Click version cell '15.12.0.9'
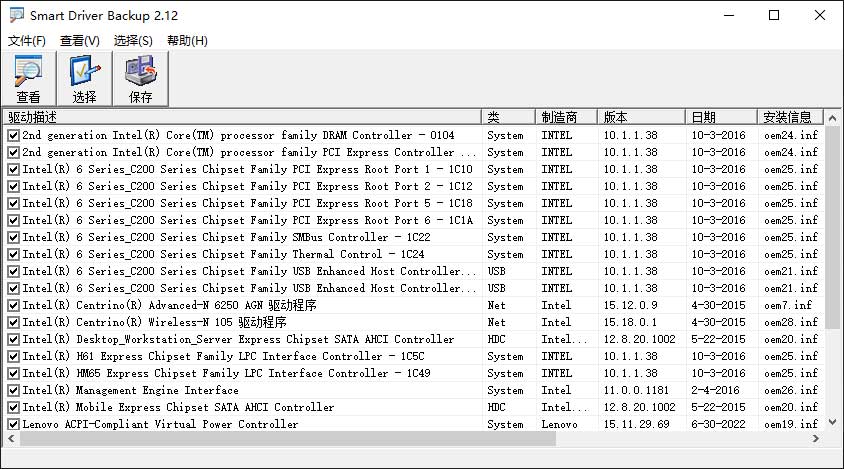Image resolution: width=844 pixels, height=469 pixels. pyautogui.click(x=630, y=305)
